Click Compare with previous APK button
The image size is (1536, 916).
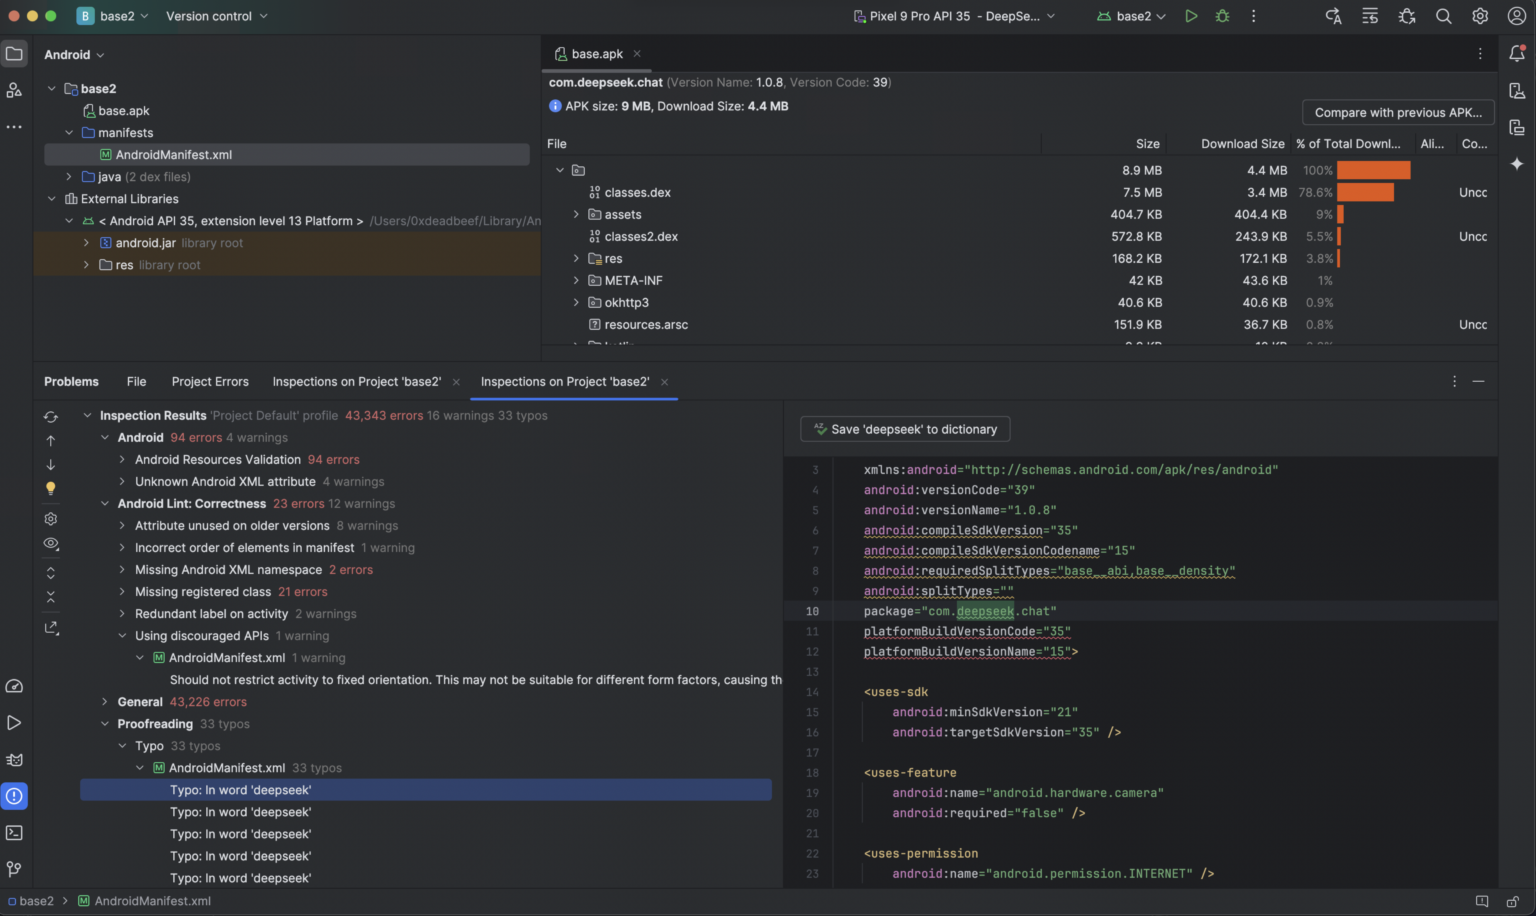1397,112
